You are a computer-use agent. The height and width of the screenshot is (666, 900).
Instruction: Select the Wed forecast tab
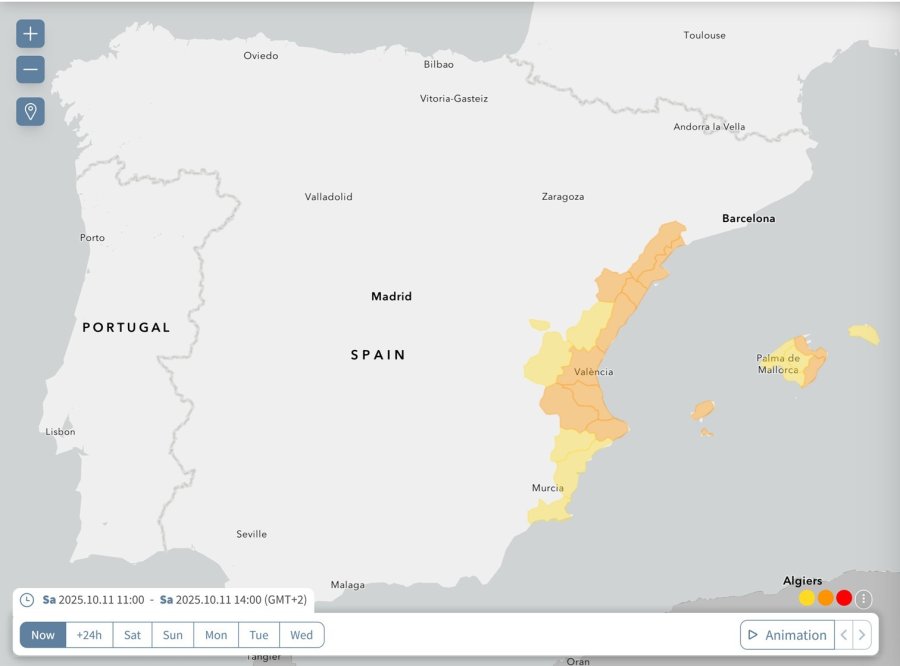[301, 635]
